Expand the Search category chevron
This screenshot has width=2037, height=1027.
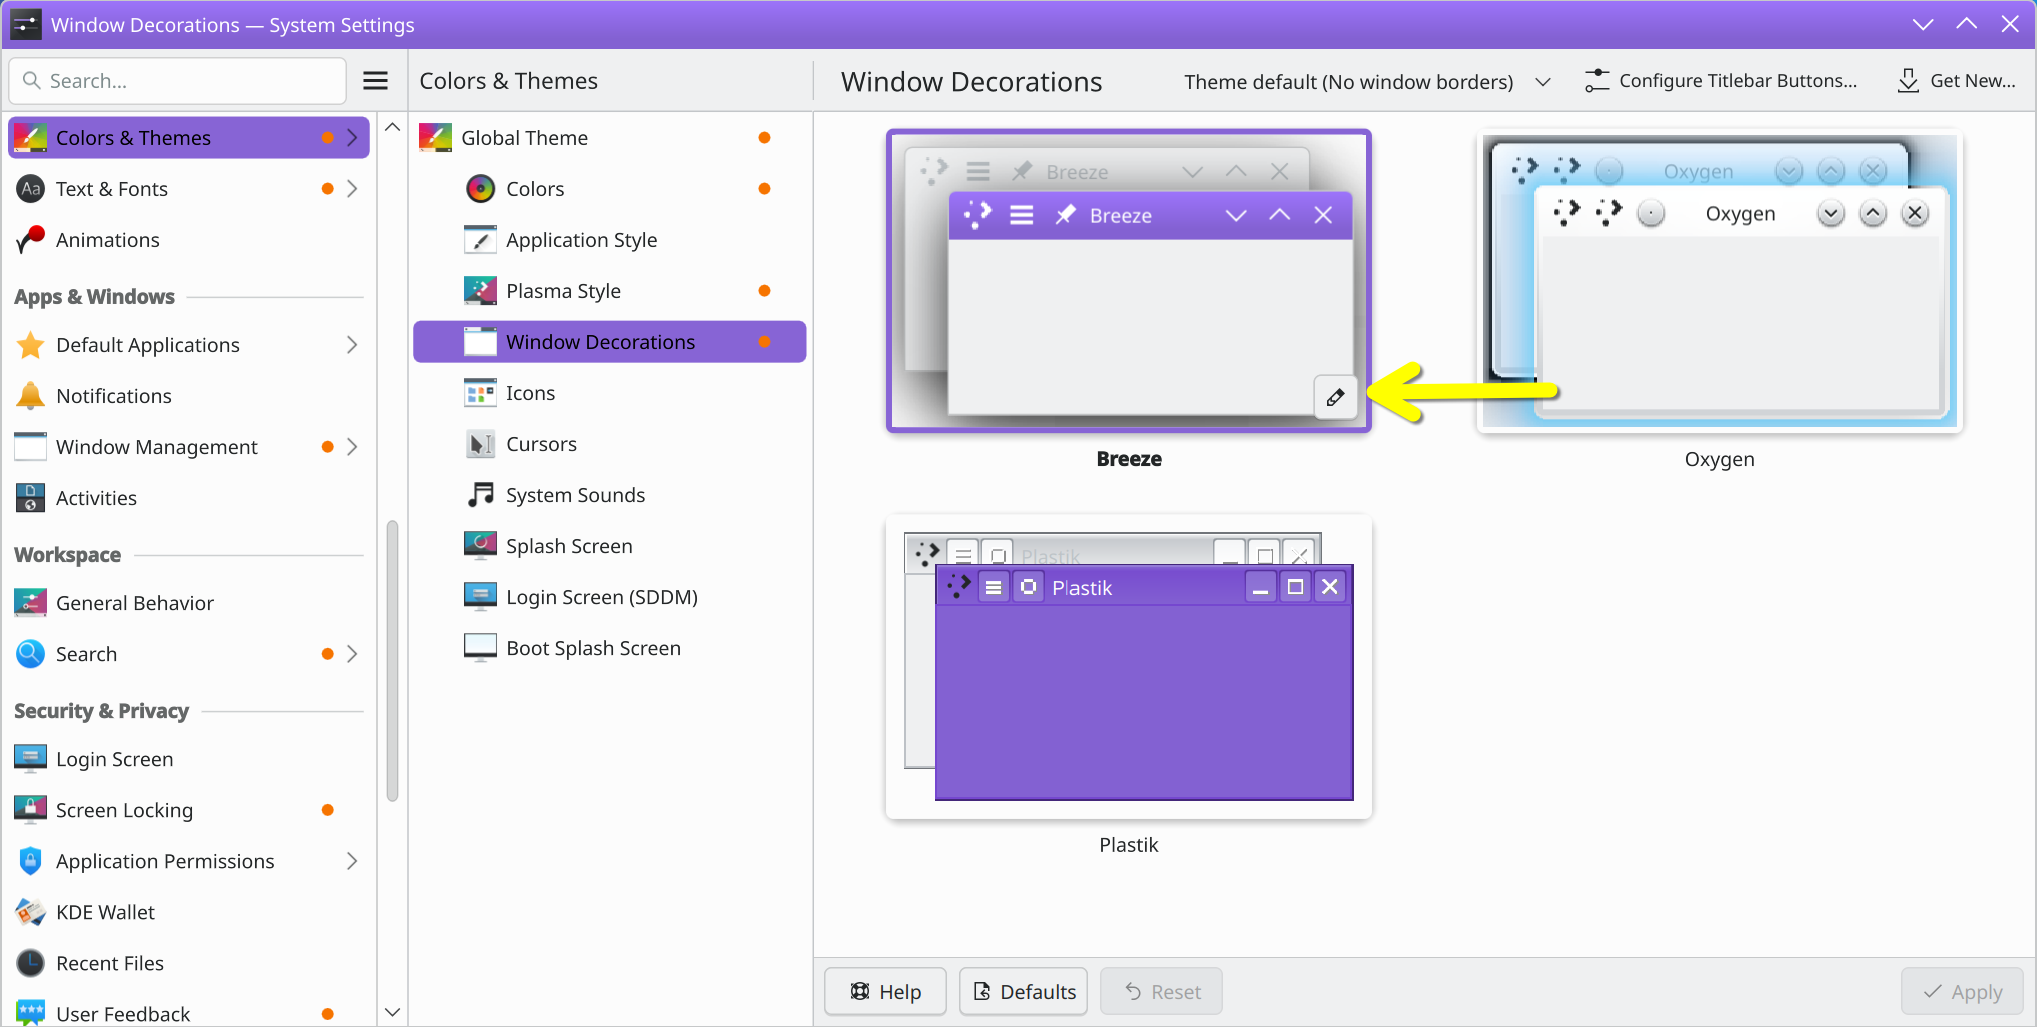352,654
